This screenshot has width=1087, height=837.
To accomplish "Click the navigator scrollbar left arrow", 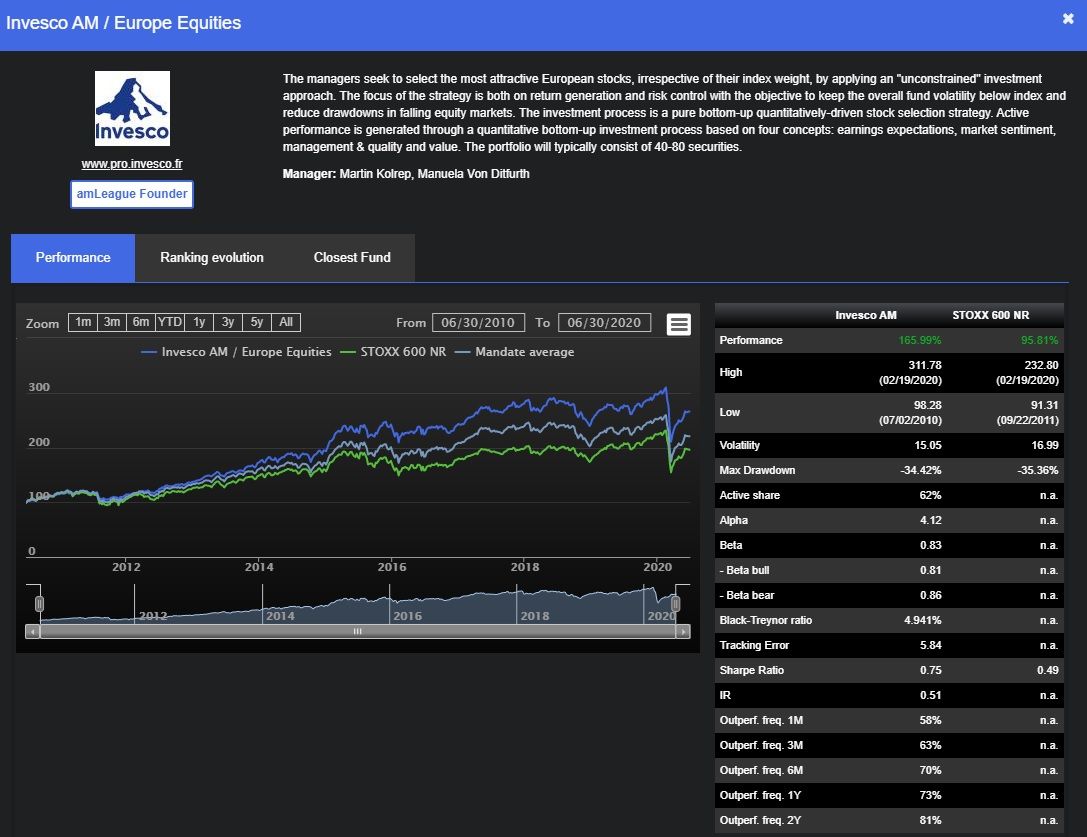I will point(32,632).
